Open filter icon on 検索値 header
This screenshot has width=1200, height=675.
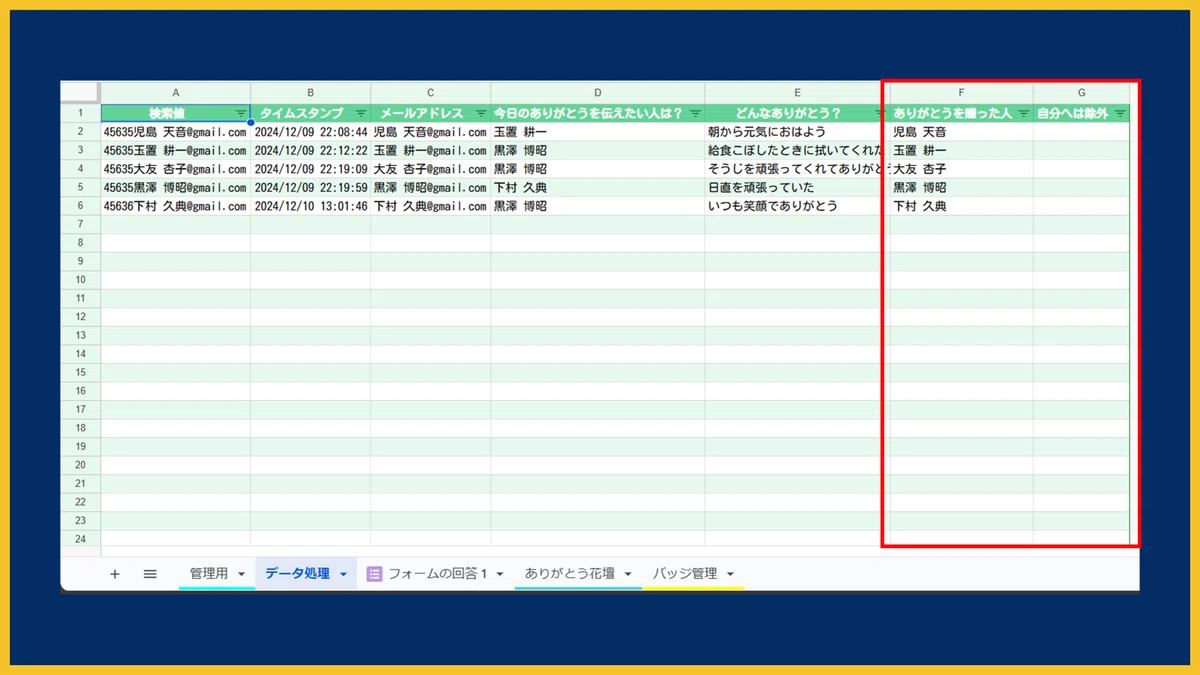tap(241, 113)
